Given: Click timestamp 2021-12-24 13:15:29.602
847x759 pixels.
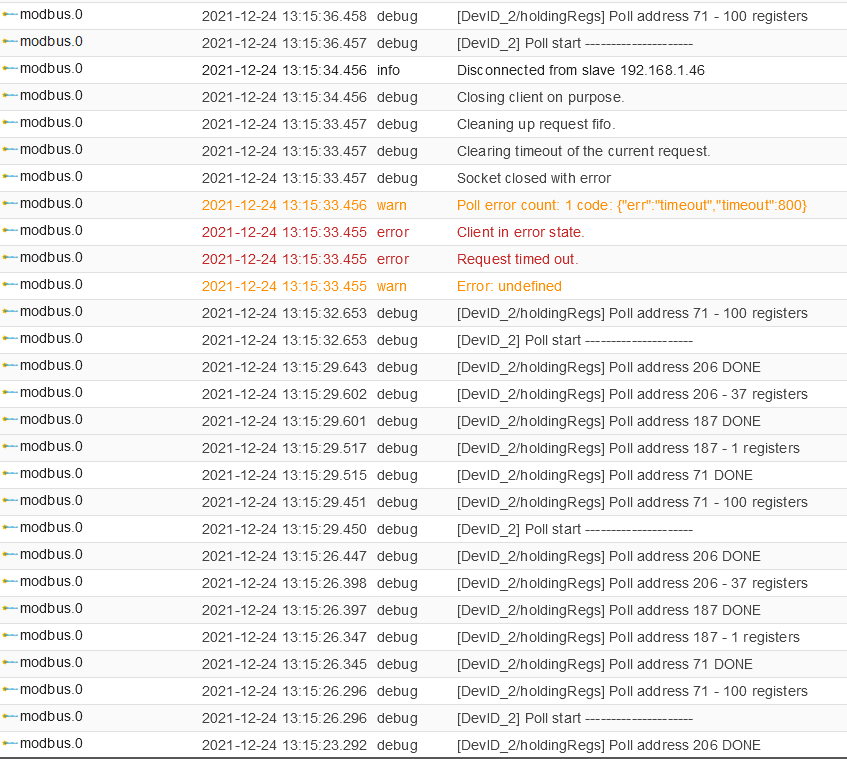Looking at the screenshot, I should pos(284,394).
